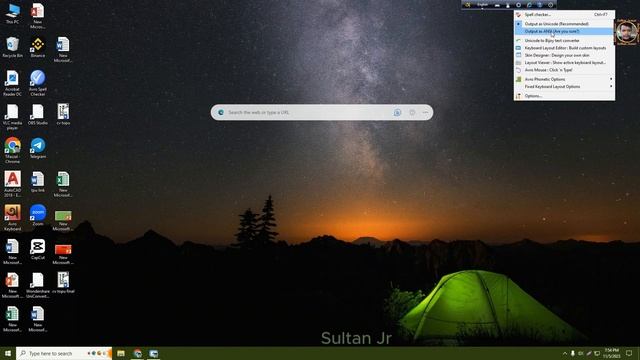The image size is (640, 360).
Task: Open the three-dots menu in search bar
Action: [x=425, y=112]
